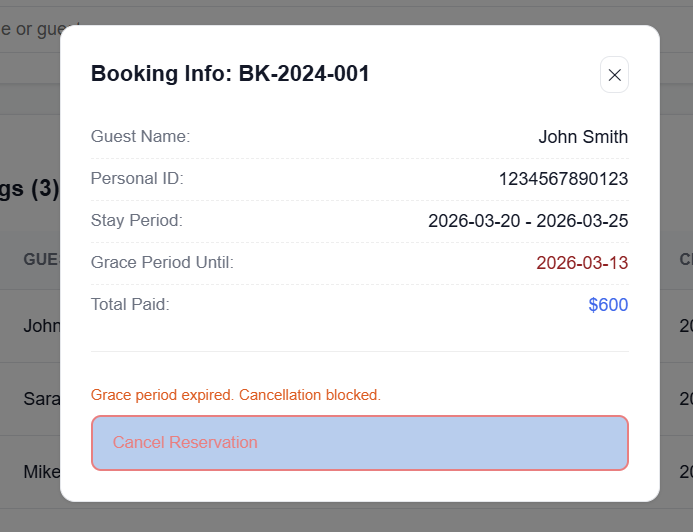The width and height of the screenshot is (693, 532).
Task: Select the Booking Info BK-2024-001 title
Action: coord(230,74)
